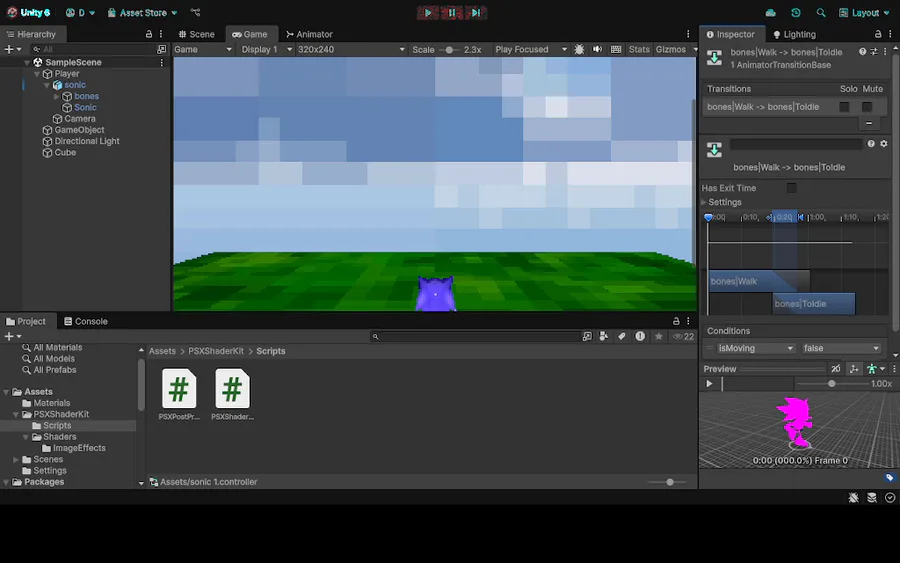The image size is (900, 563).
Task: Open the Layout dropdown
Action: (x=864, y=13)
